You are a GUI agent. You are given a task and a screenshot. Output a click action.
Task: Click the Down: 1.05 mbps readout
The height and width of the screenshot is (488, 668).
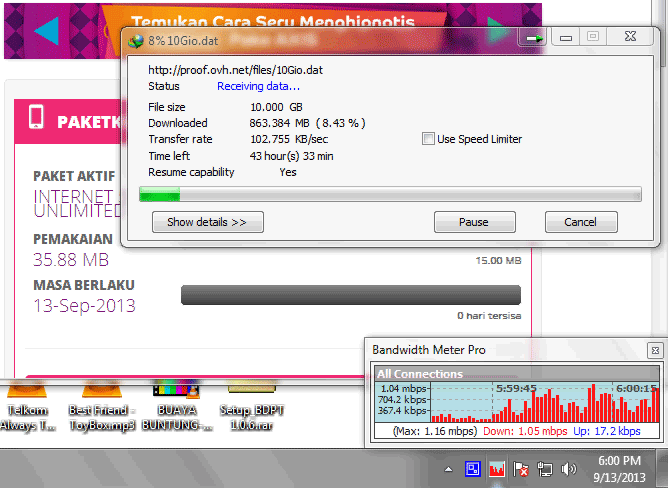[525, 431]
